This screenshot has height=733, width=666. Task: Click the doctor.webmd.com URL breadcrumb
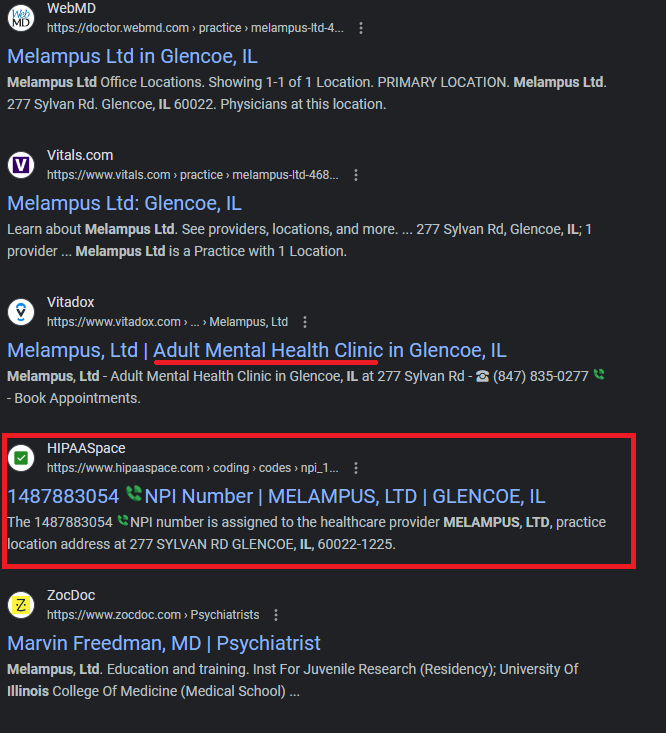195,28
